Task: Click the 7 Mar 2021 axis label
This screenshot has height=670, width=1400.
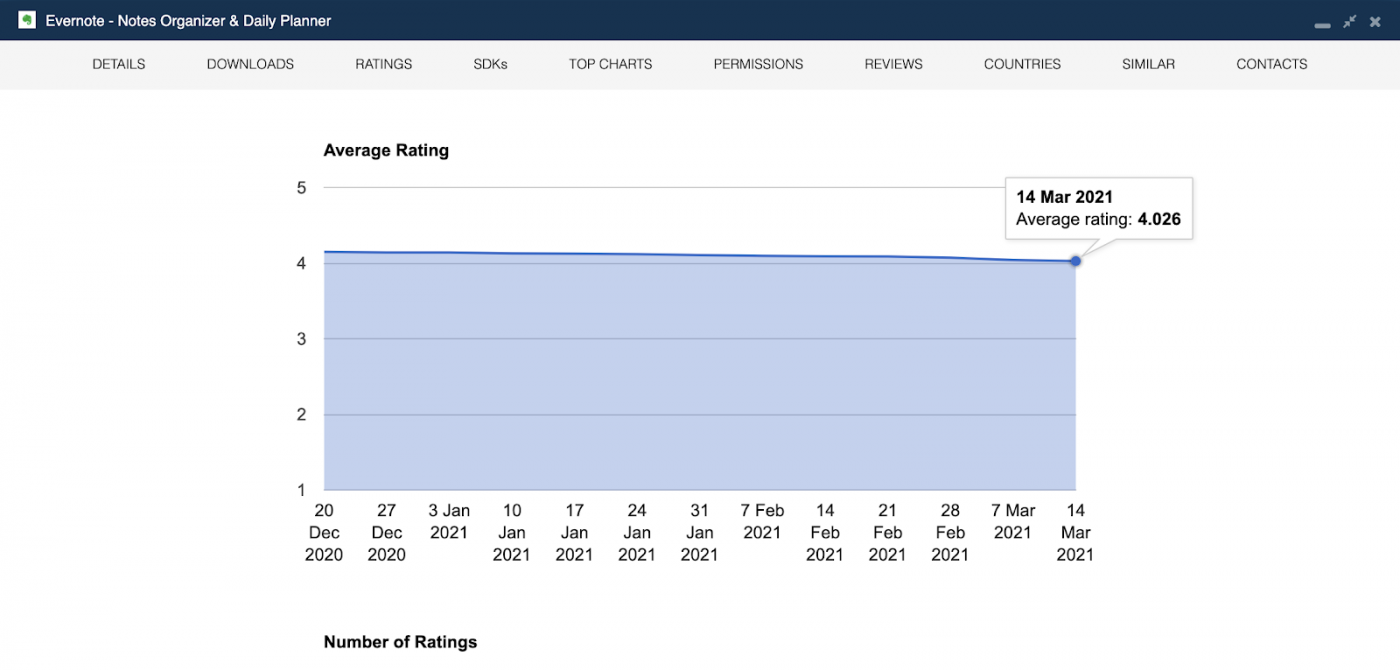Action: (x=1013, y=522)
